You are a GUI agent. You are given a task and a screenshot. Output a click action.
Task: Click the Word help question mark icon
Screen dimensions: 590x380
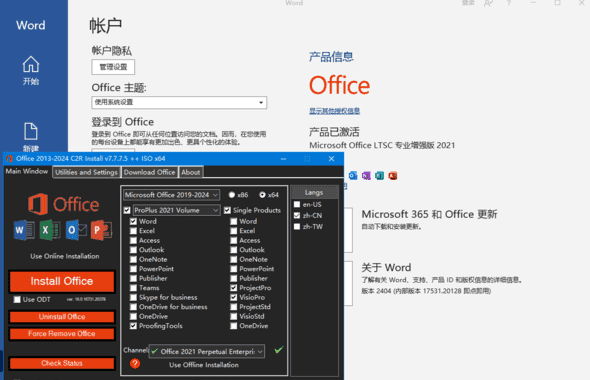coord(509,3)
